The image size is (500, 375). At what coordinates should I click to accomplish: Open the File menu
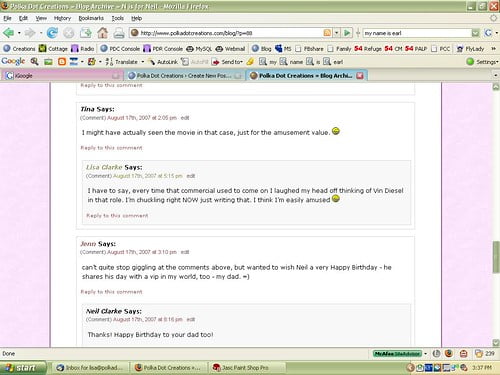[7, 18]
